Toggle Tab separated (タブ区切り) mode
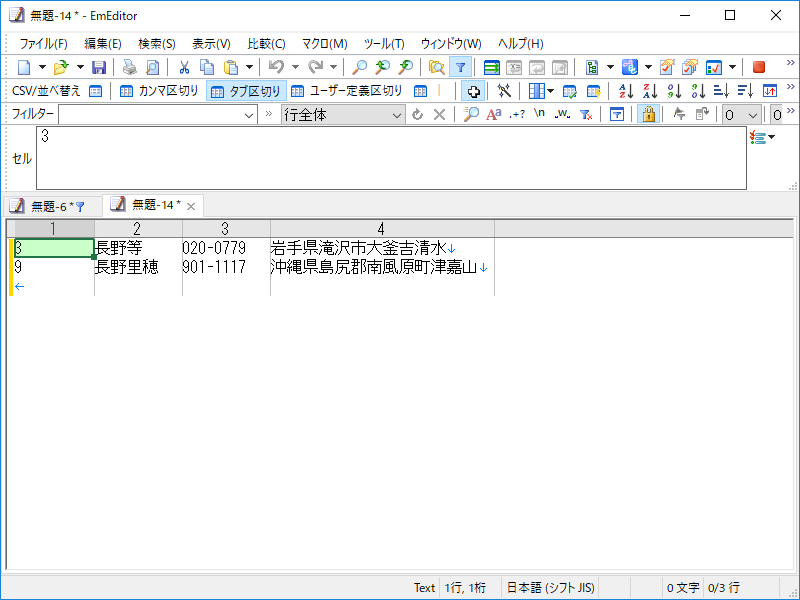 click(246, 91)
